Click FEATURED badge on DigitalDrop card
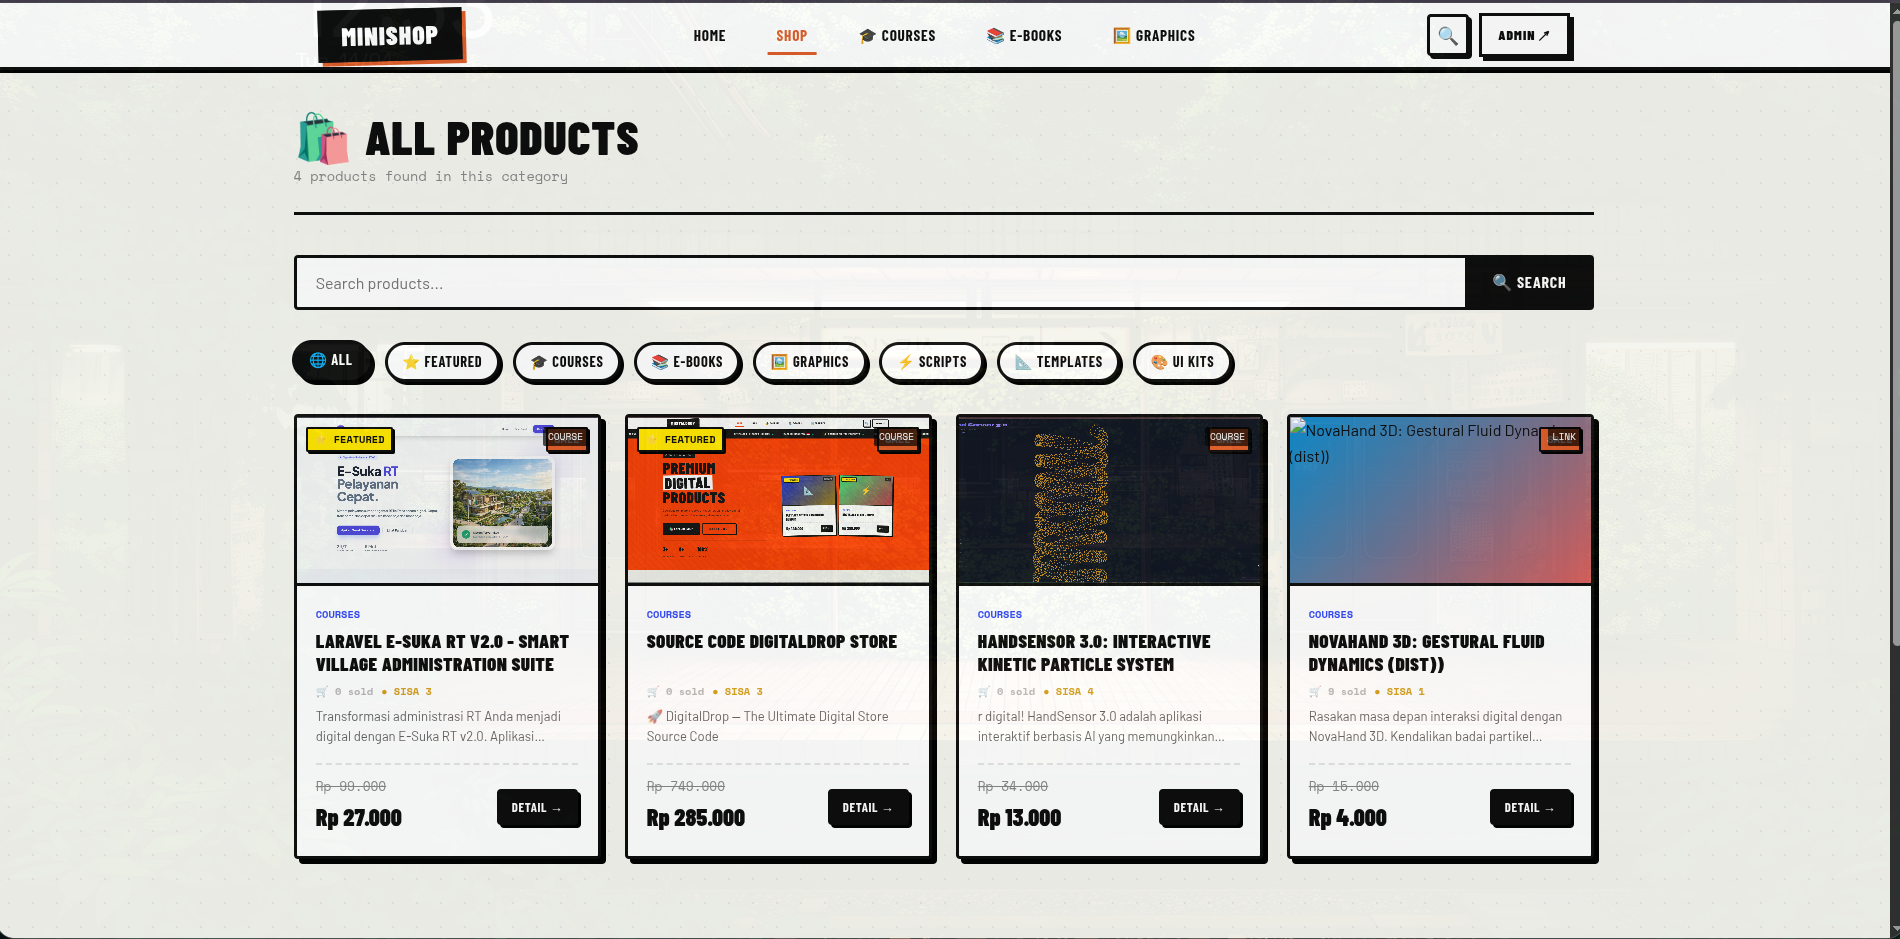 coord(681,439)
